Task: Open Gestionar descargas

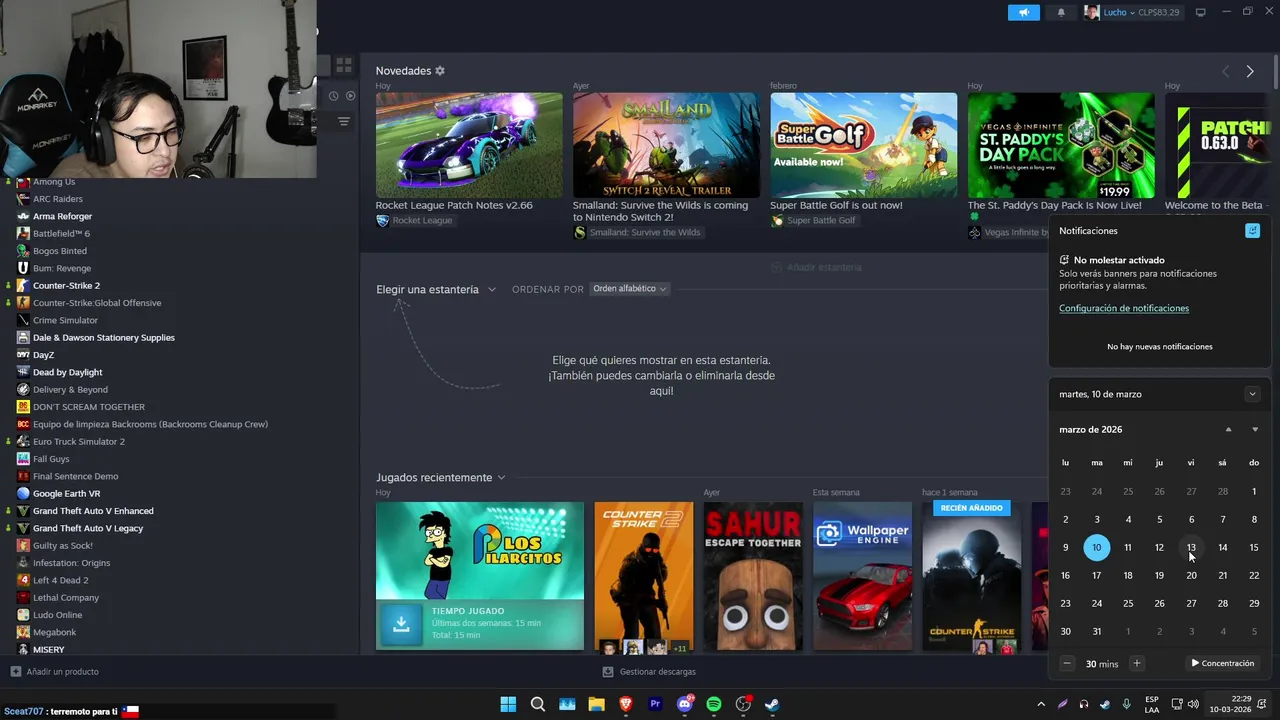Action: tap(649, 672)
